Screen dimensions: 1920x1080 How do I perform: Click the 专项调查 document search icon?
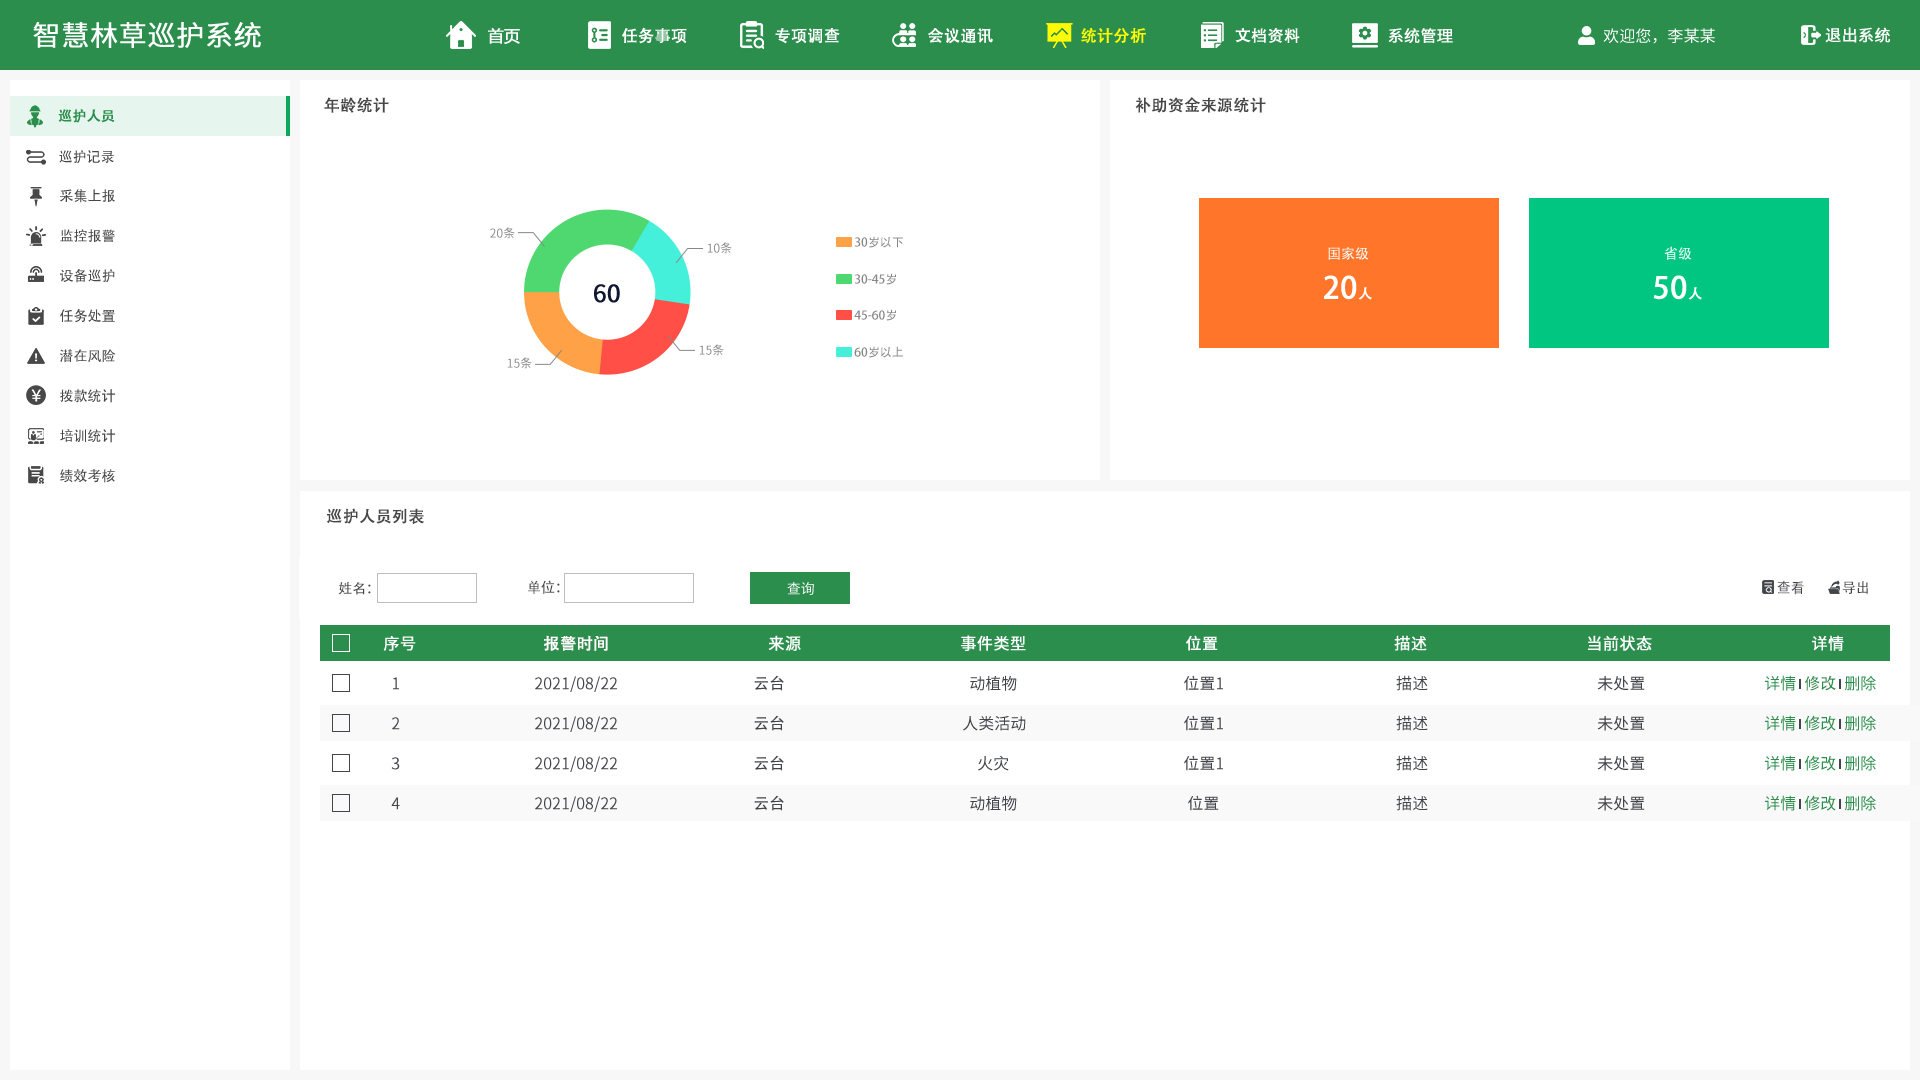tap(751, 35)
